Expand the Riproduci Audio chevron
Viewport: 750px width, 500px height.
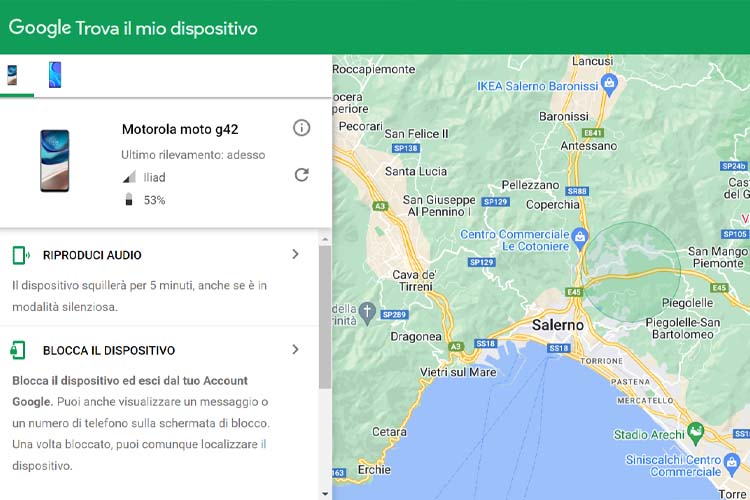pos(296,254)
